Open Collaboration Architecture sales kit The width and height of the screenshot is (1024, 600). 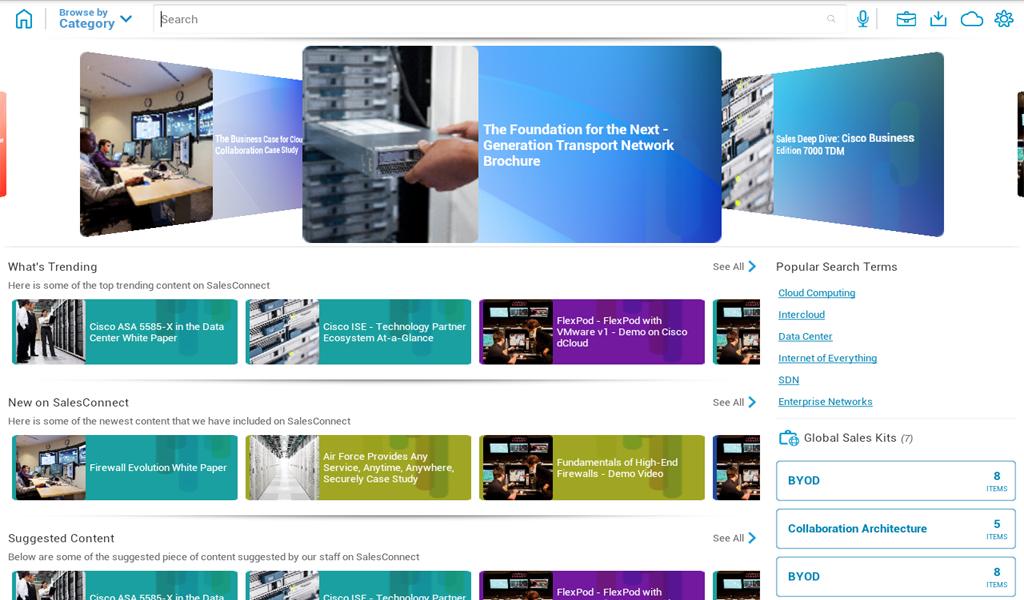[895, 529]
